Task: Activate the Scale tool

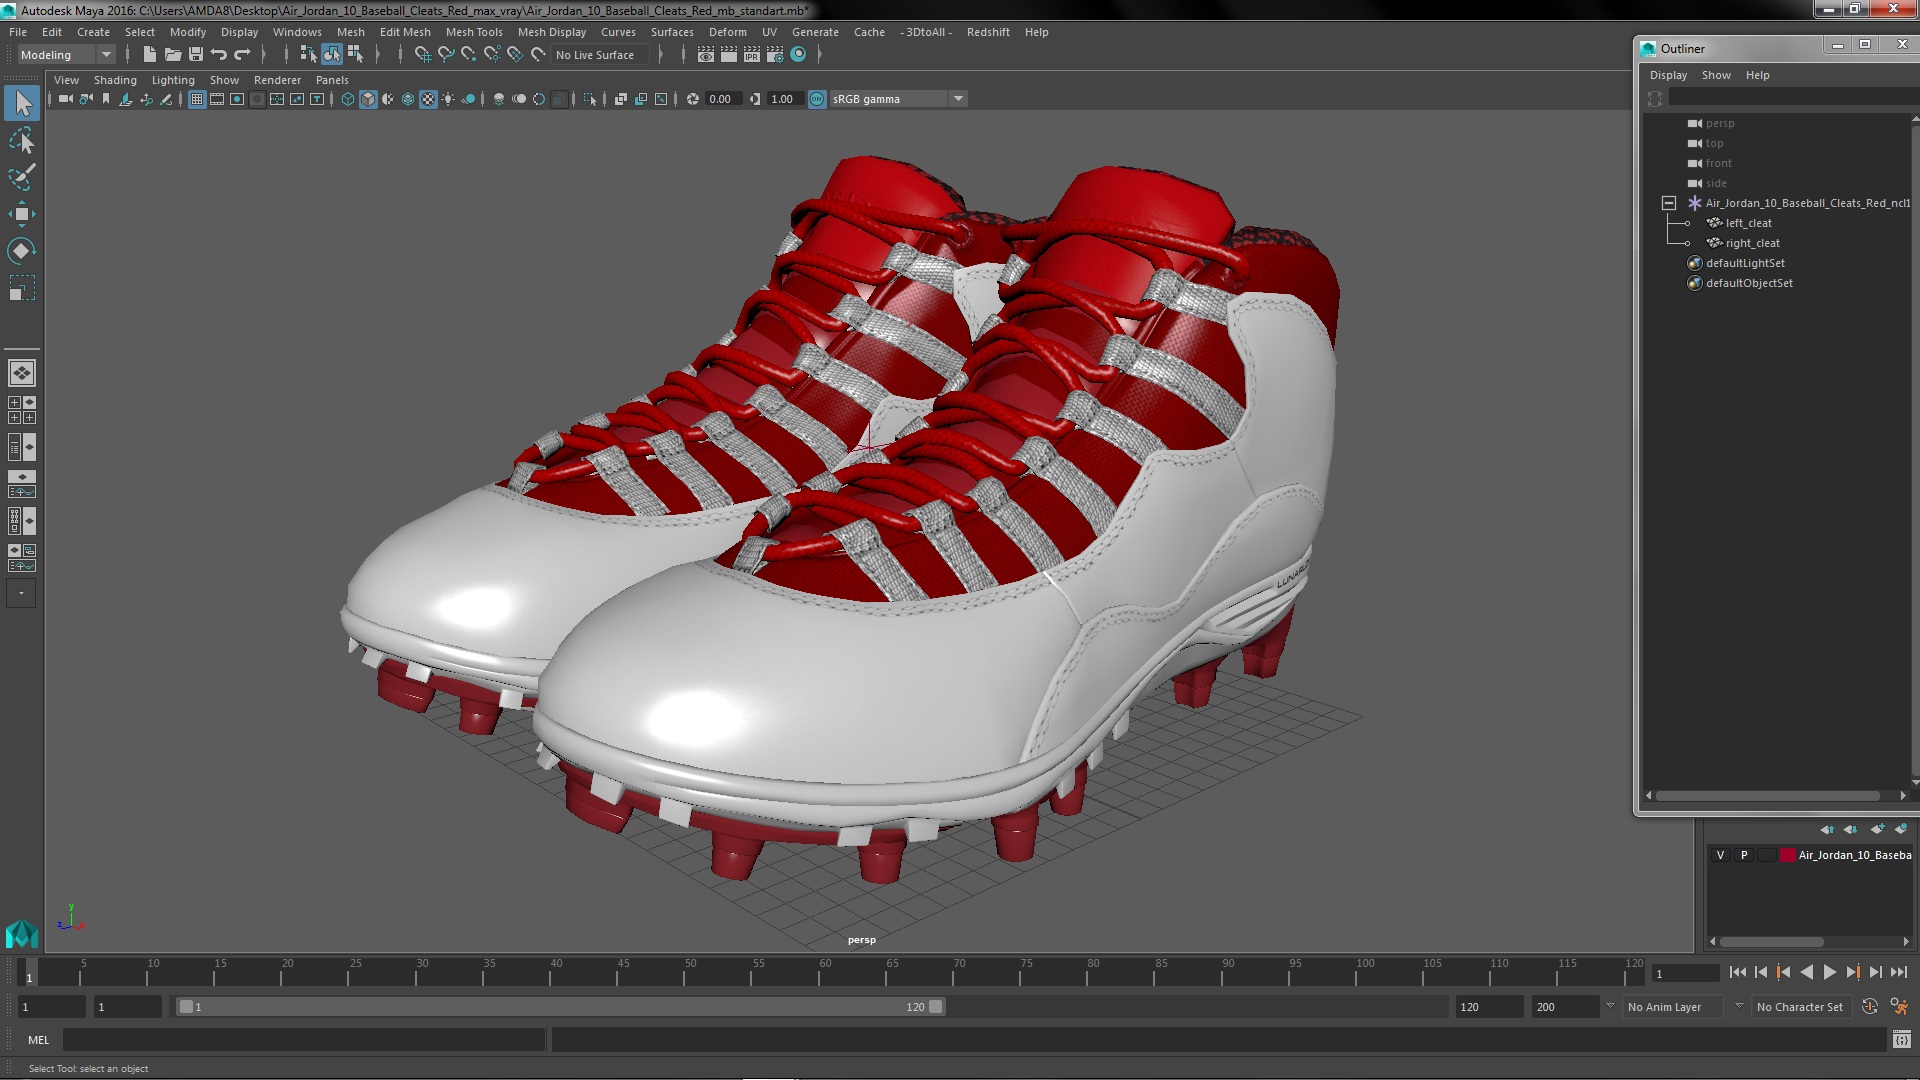Action: (x=22, y=288)
